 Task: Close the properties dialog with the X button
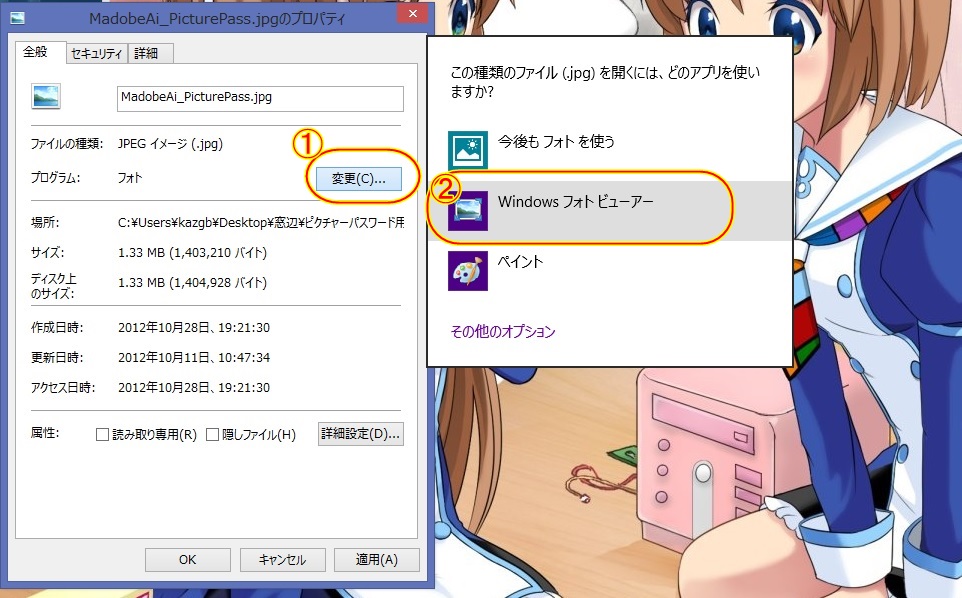(x=413, y=13)
